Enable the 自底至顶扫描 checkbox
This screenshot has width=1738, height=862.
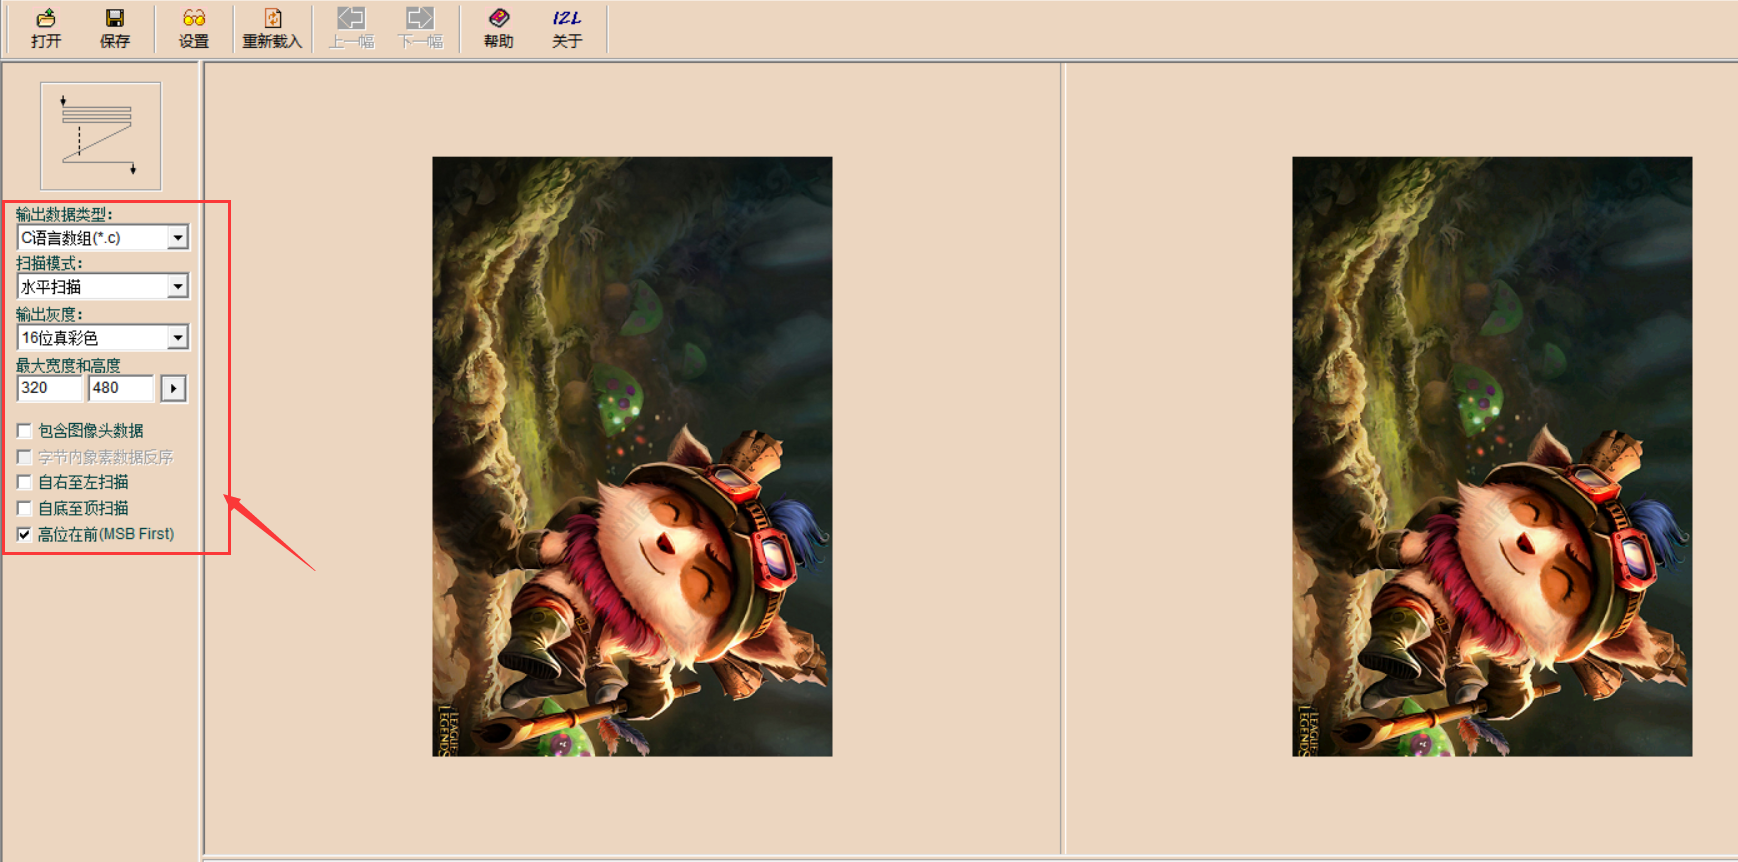(x=25, y=508)
